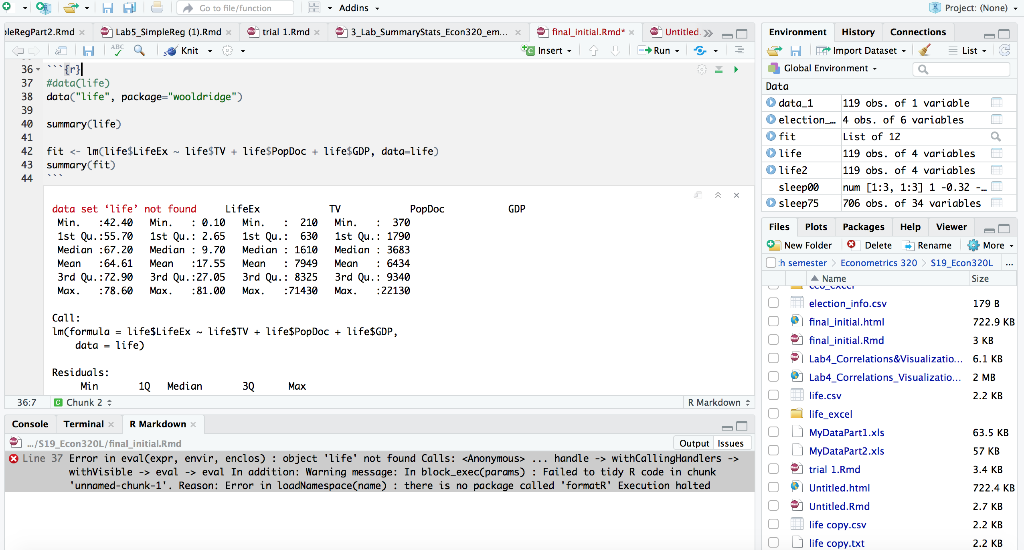Open the More files dropdown
The height and width of the screenshot is (550, 1024).
990,246
